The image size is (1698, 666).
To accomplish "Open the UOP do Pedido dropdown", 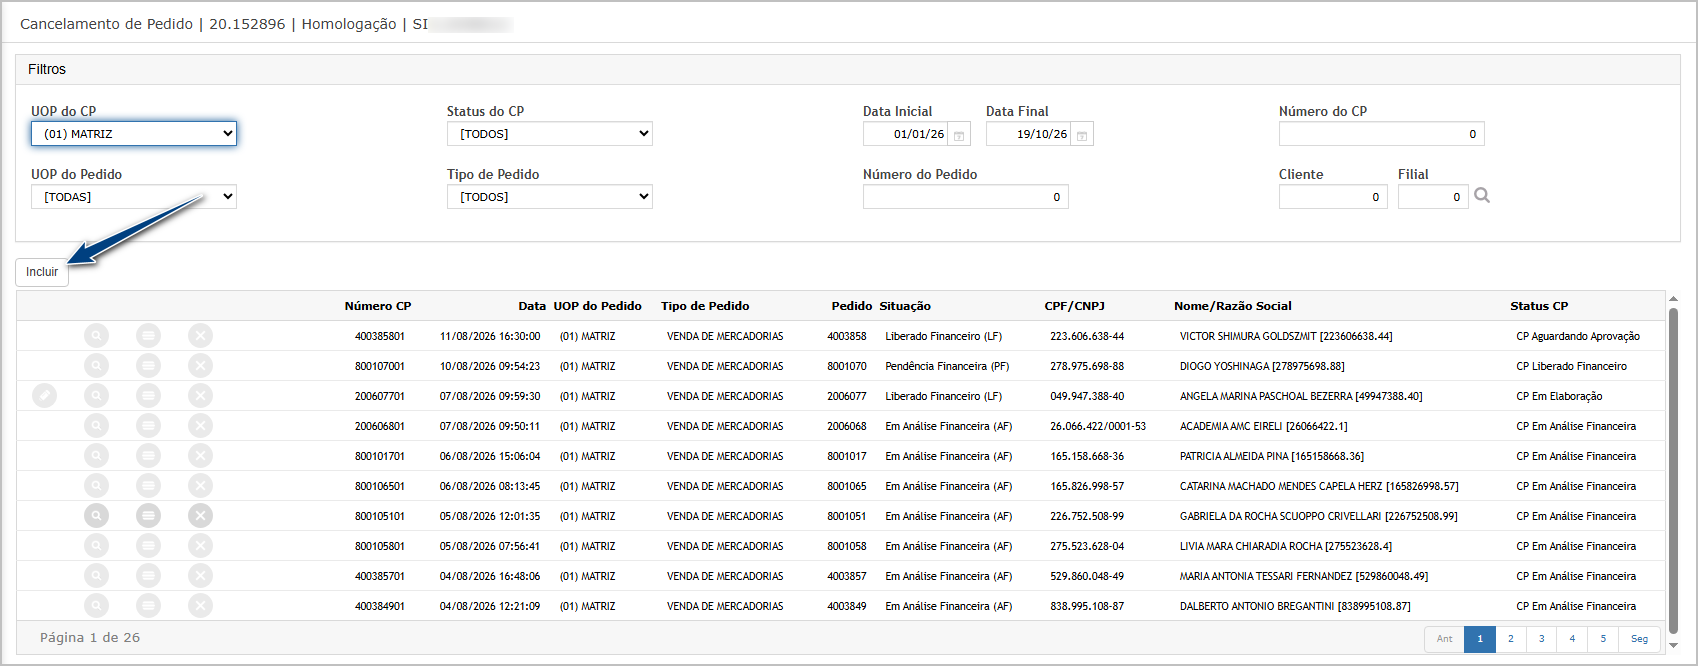I will click(x=134, y=197).
